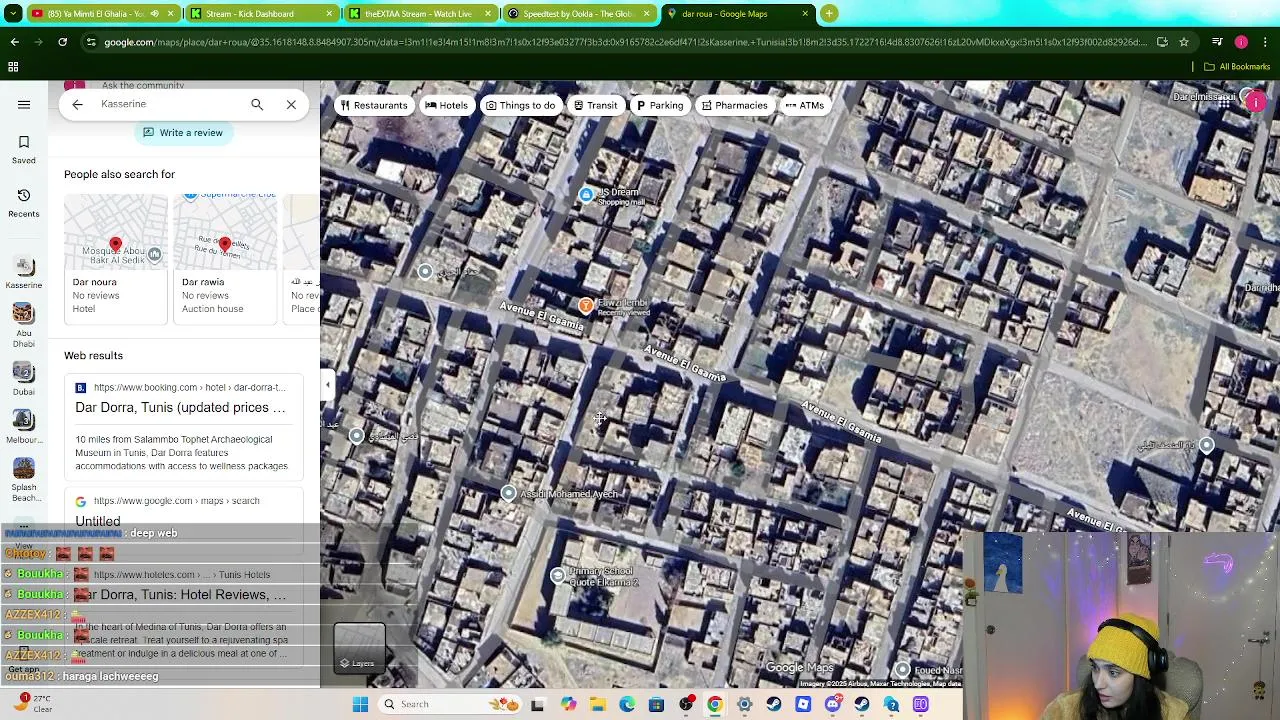1280x720 pixels.
Task: Open a new browser tab
Action: [830, 14]
